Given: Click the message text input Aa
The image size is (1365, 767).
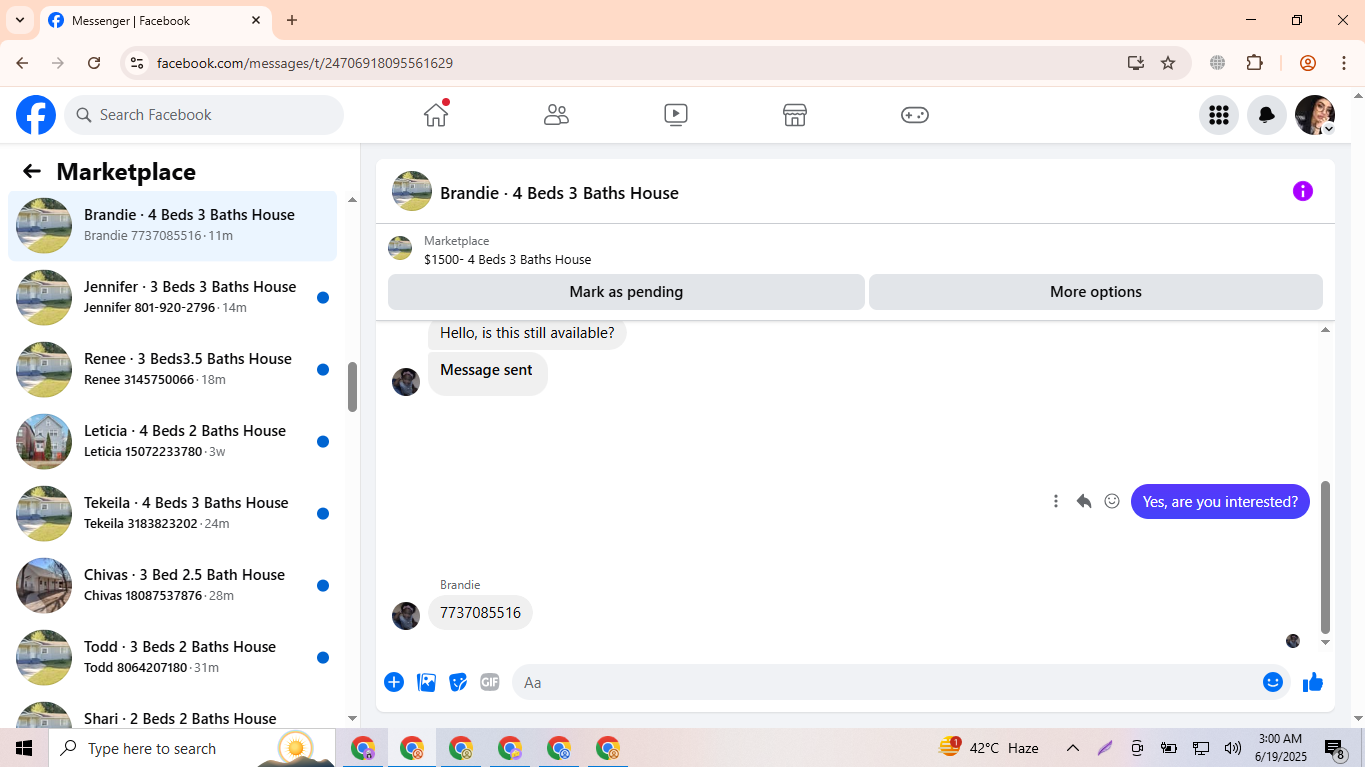Looking at the screenshot, I should tap(885, 682).
